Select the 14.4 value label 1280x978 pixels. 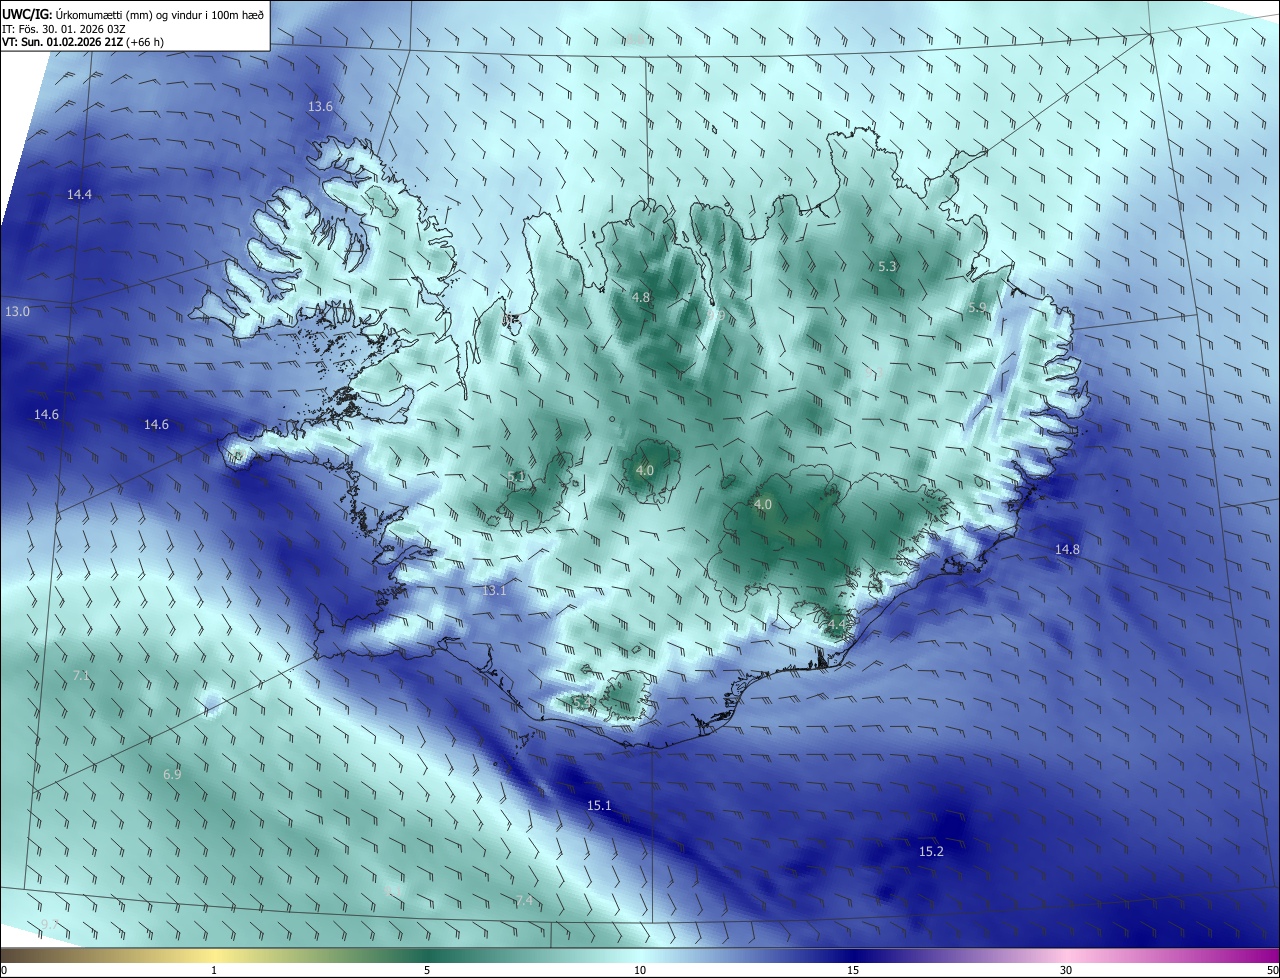(x=79, y=194)
